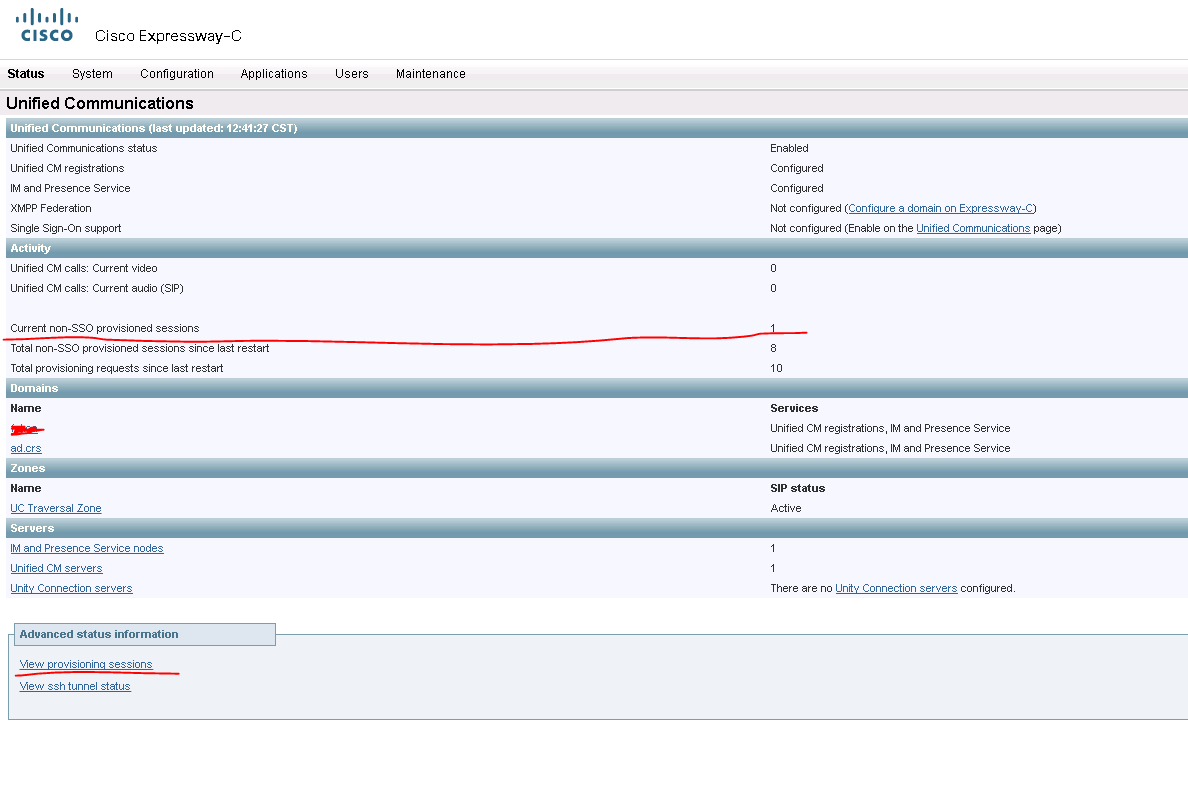Select the Unified CM registrations label
This screenshot has height=808, width=1188.
(67, 168)
